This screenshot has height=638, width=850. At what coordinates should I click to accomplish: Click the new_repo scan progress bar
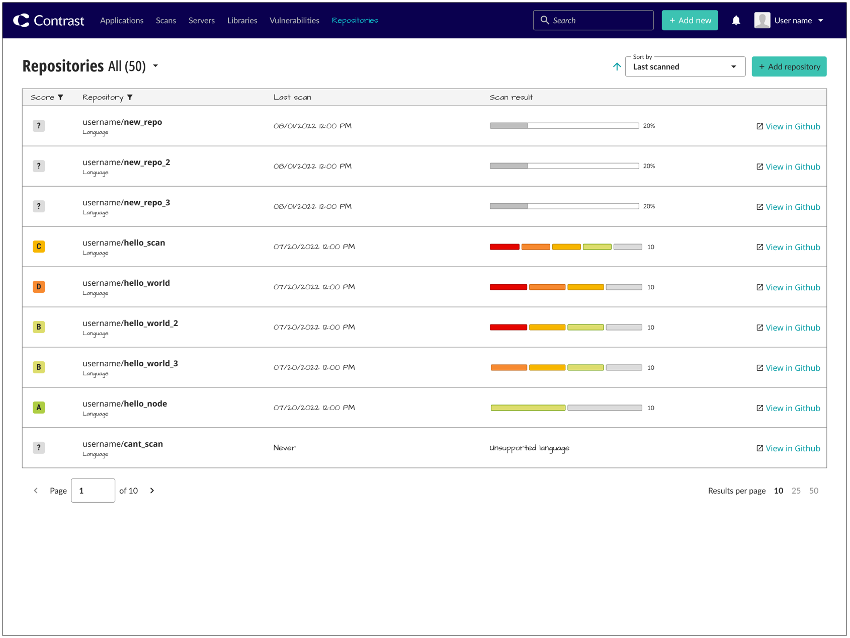point(564,126)
